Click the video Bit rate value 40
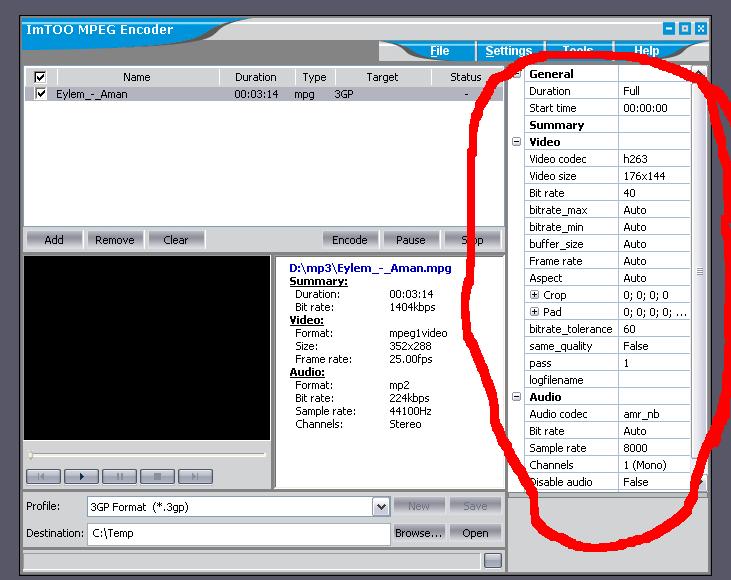The height and width of the screenshot is (580, 731). click(x=654, y=193)
